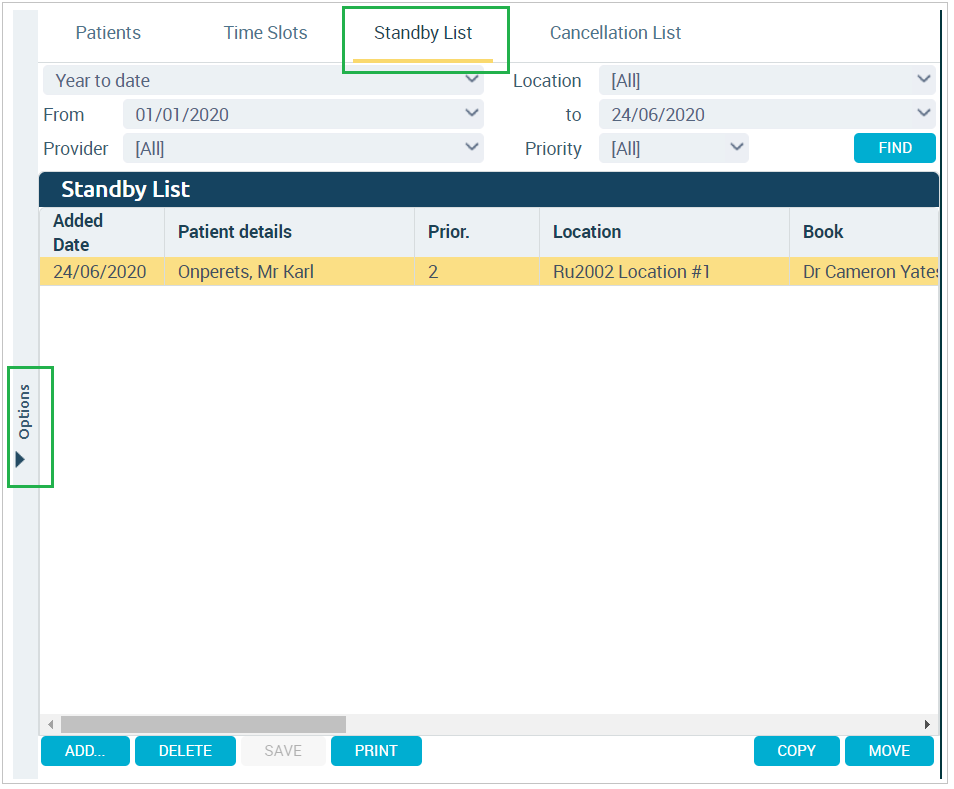954x789 pixels.
Task: Click the MOVE button
Action: pyautogui.click(x=889, y=751)
